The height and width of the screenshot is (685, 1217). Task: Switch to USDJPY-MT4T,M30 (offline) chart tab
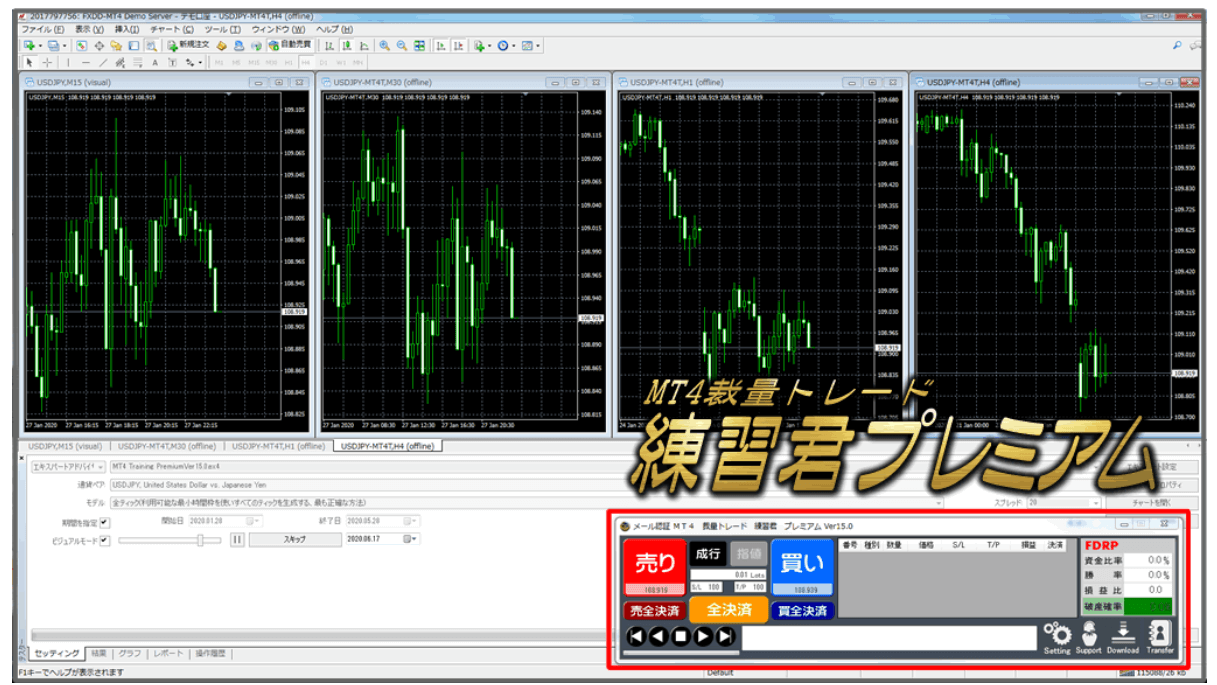[x=165, y=446]
